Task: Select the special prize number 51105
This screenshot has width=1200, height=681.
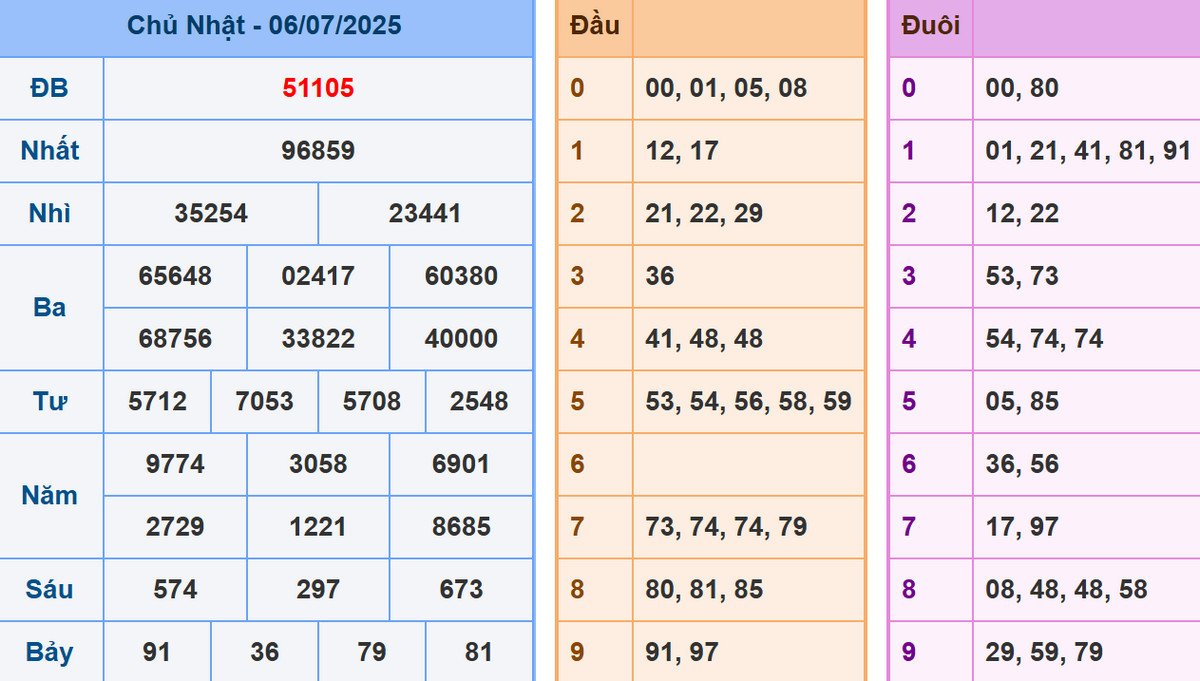Action: (x=318, y=88)
